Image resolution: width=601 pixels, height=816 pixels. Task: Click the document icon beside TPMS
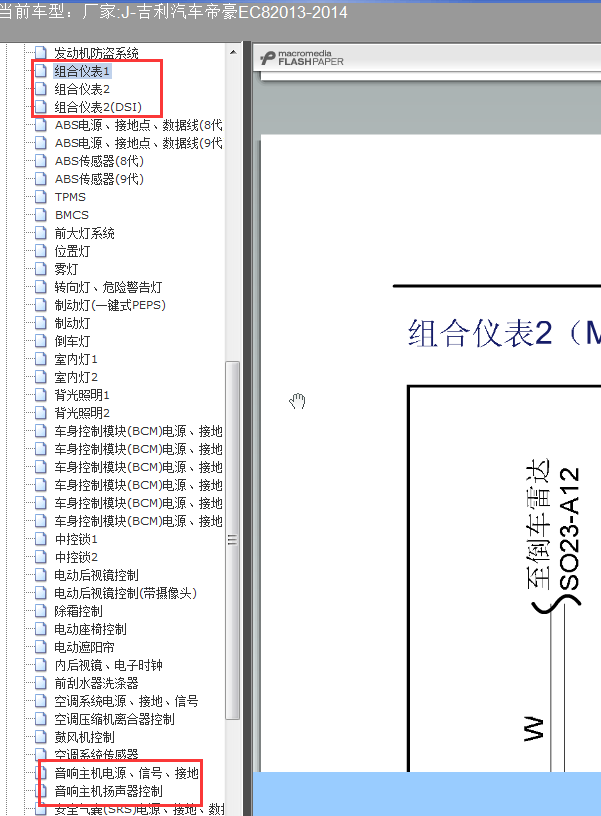coord(41,197)
